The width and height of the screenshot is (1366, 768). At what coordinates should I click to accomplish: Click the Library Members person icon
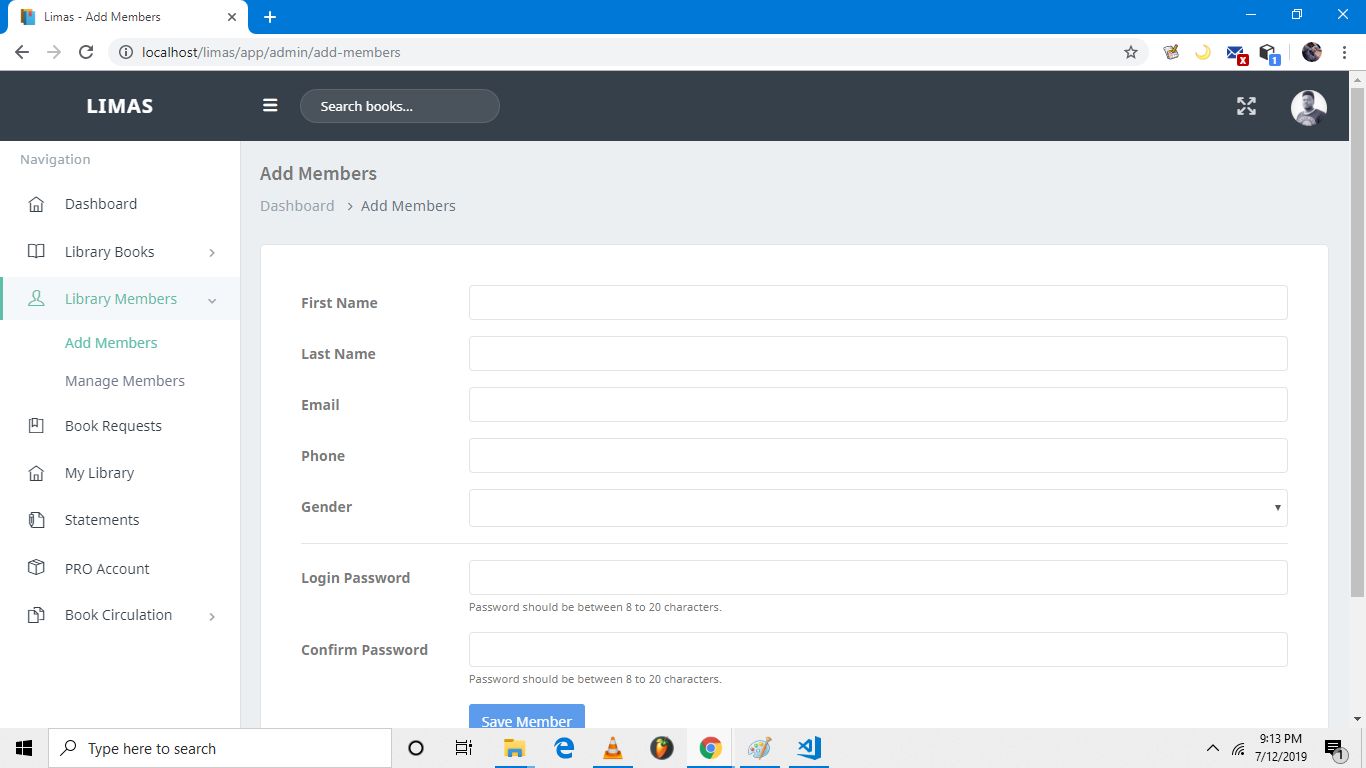(x=36, y=299)
